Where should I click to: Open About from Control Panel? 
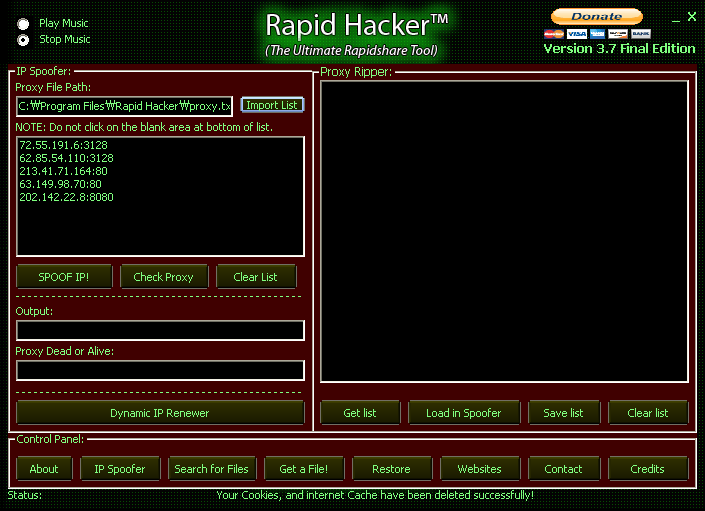(x=44, y=469)
